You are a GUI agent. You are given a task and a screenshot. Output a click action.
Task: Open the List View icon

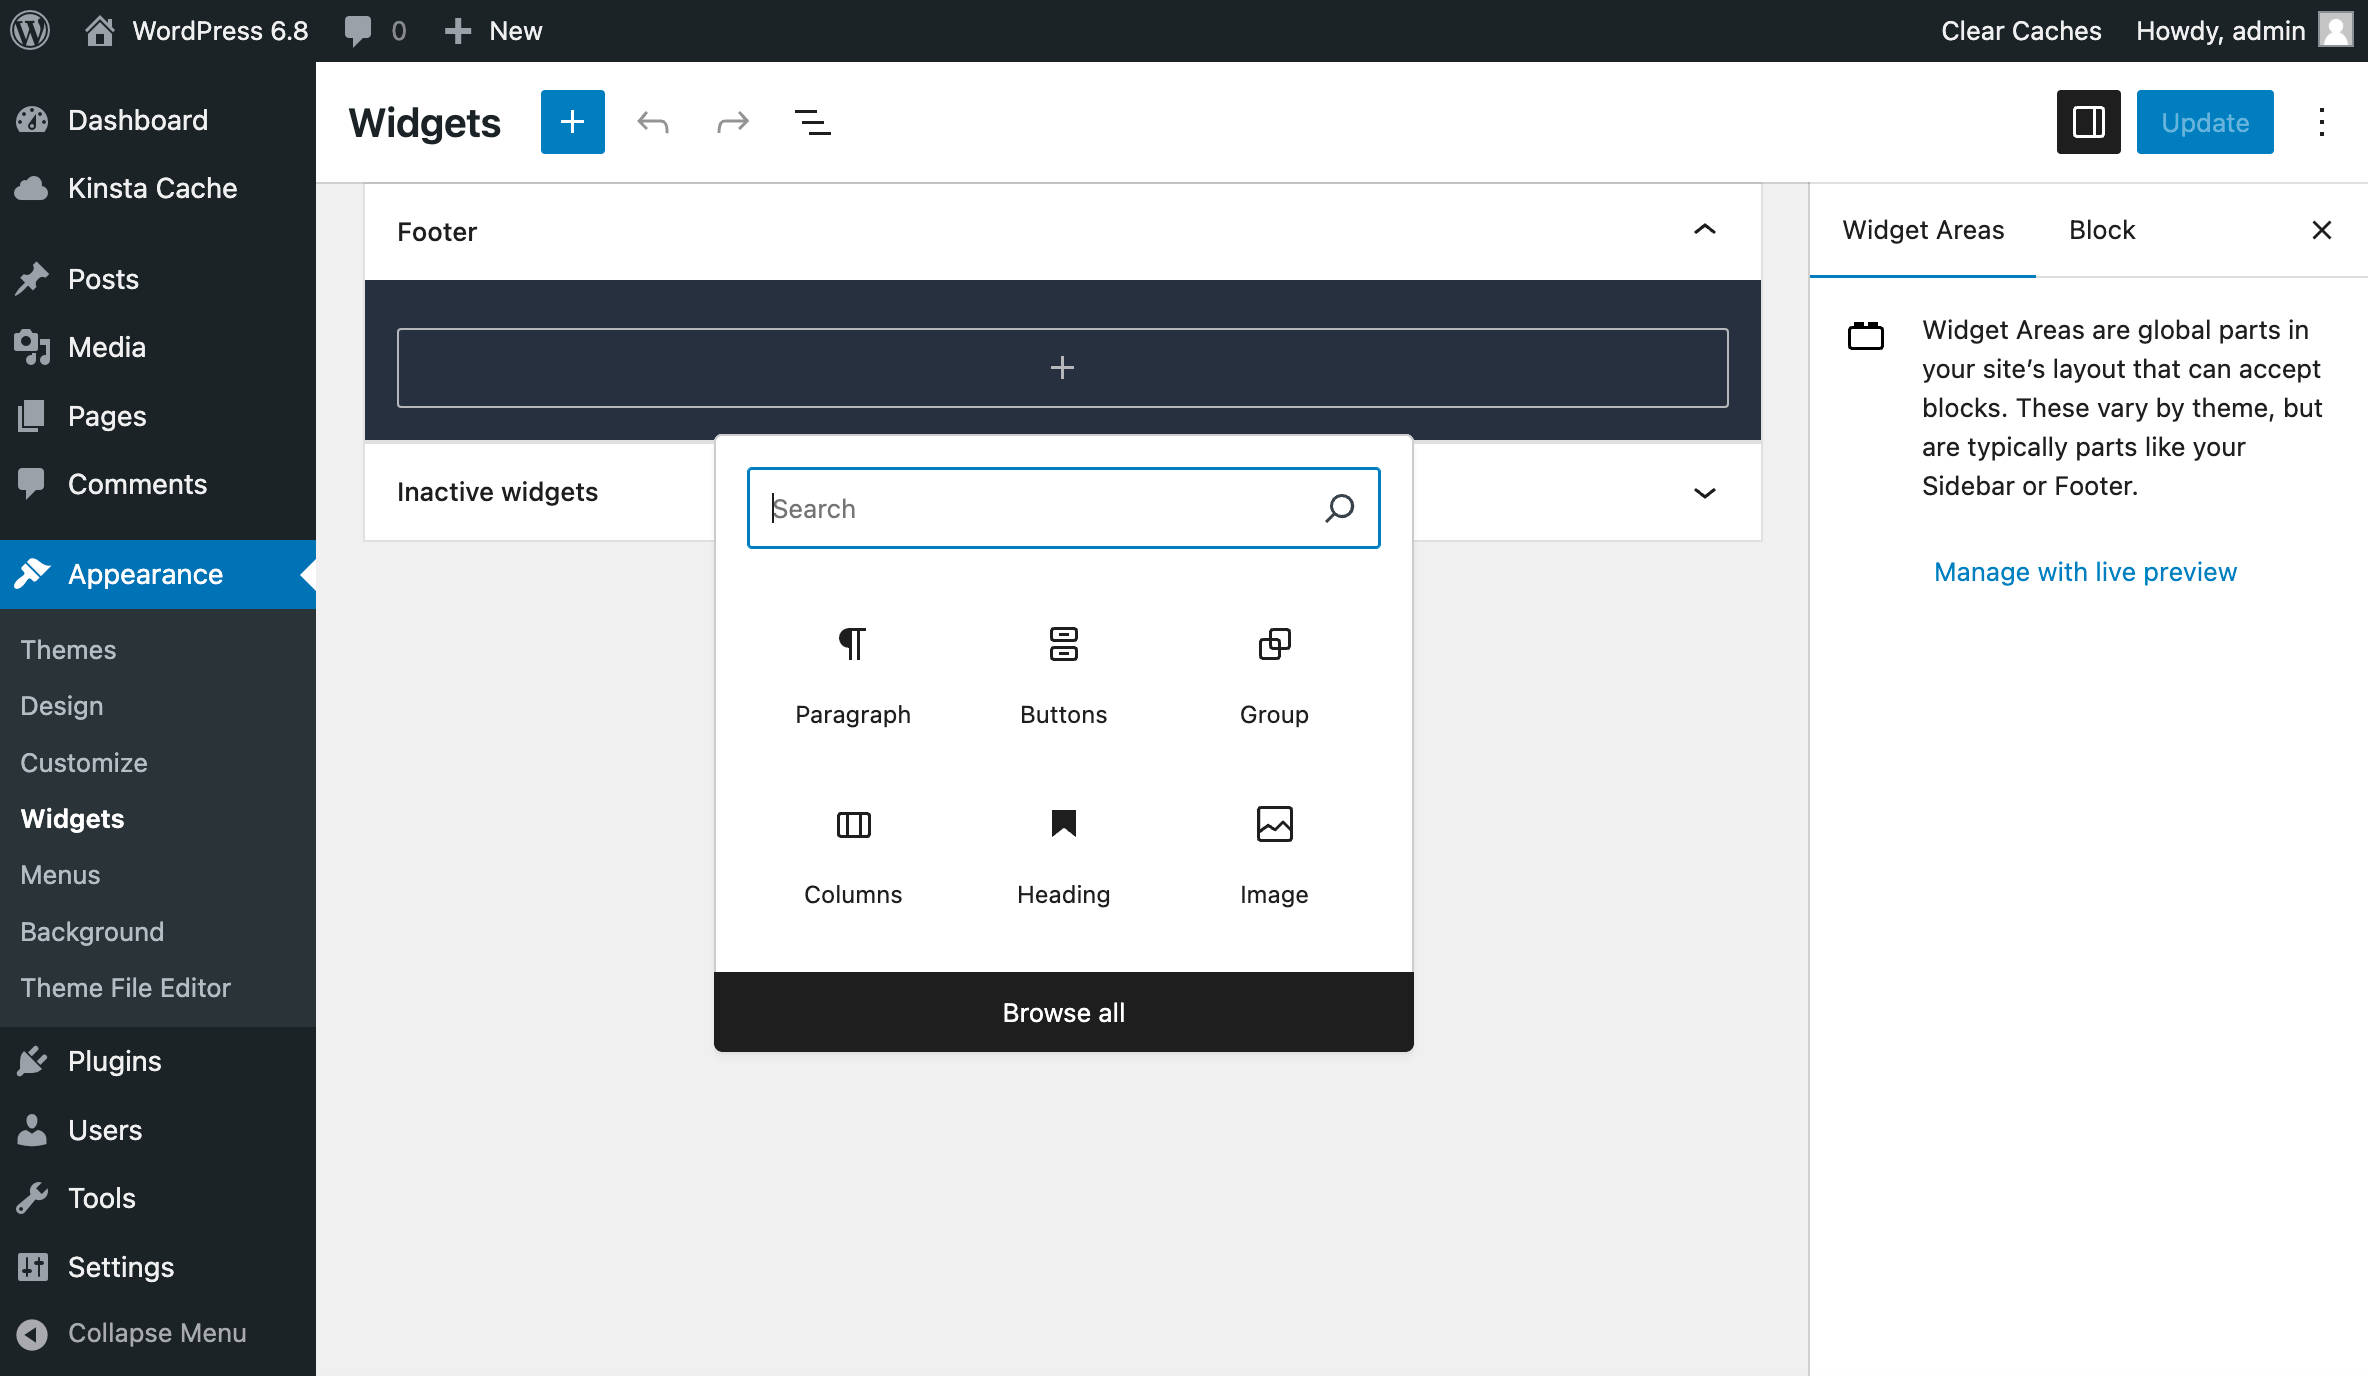tap(812, 122)
